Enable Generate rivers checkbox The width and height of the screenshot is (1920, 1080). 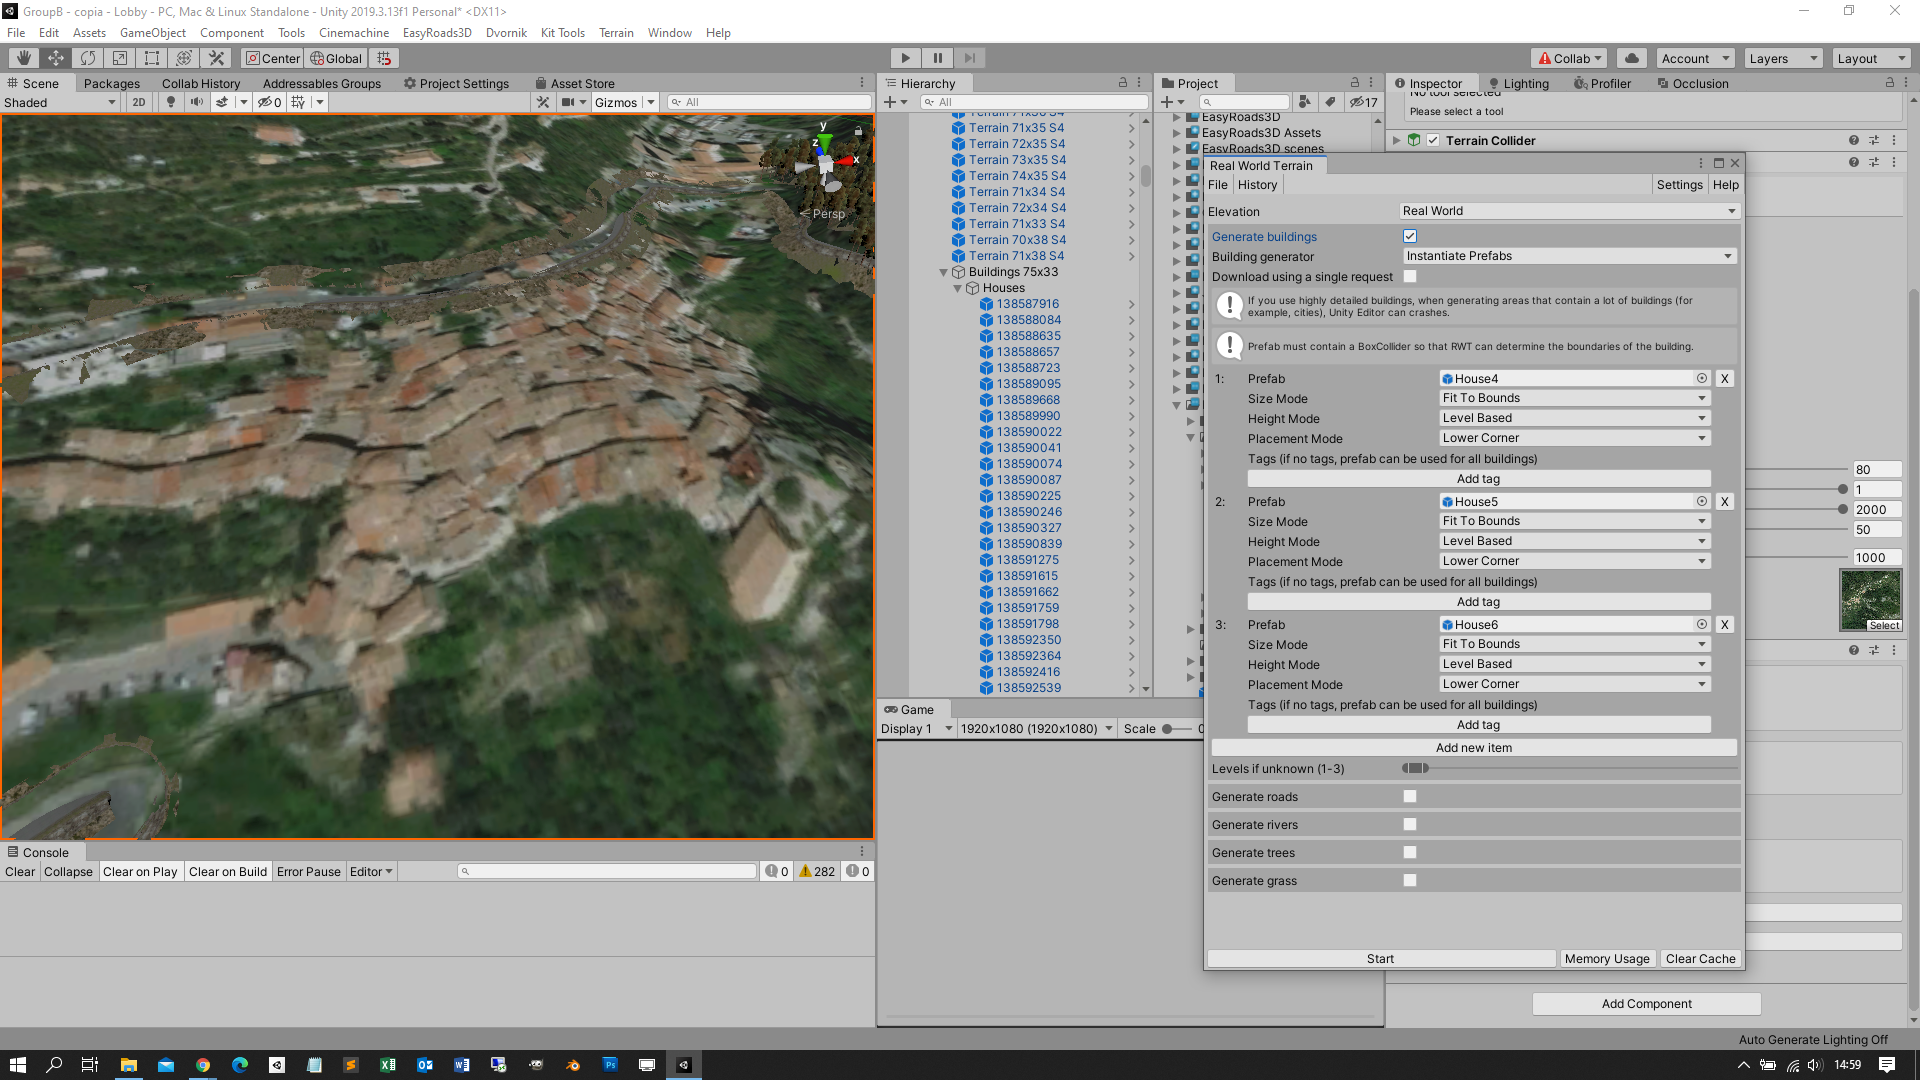[x=1410, y=825]
